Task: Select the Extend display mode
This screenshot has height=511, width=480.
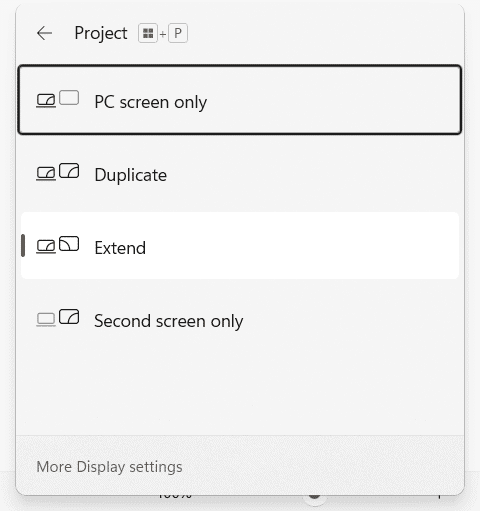Action: [240, 246]
